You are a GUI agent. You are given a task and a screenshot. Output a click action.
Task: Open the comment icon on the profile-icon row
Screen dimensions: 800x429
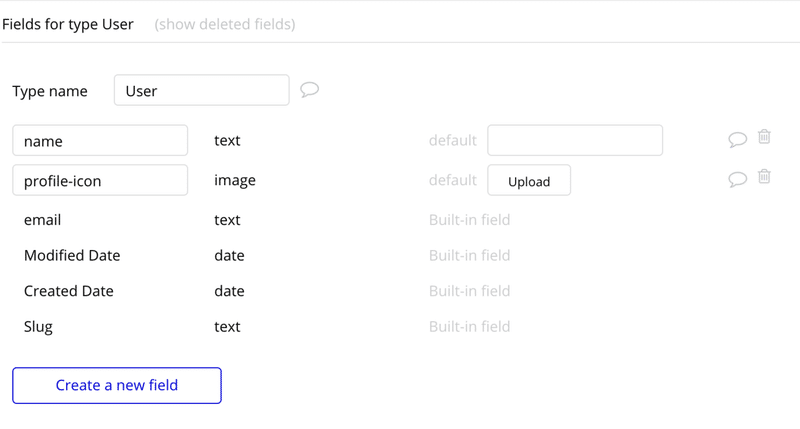[x=737, y=179]
